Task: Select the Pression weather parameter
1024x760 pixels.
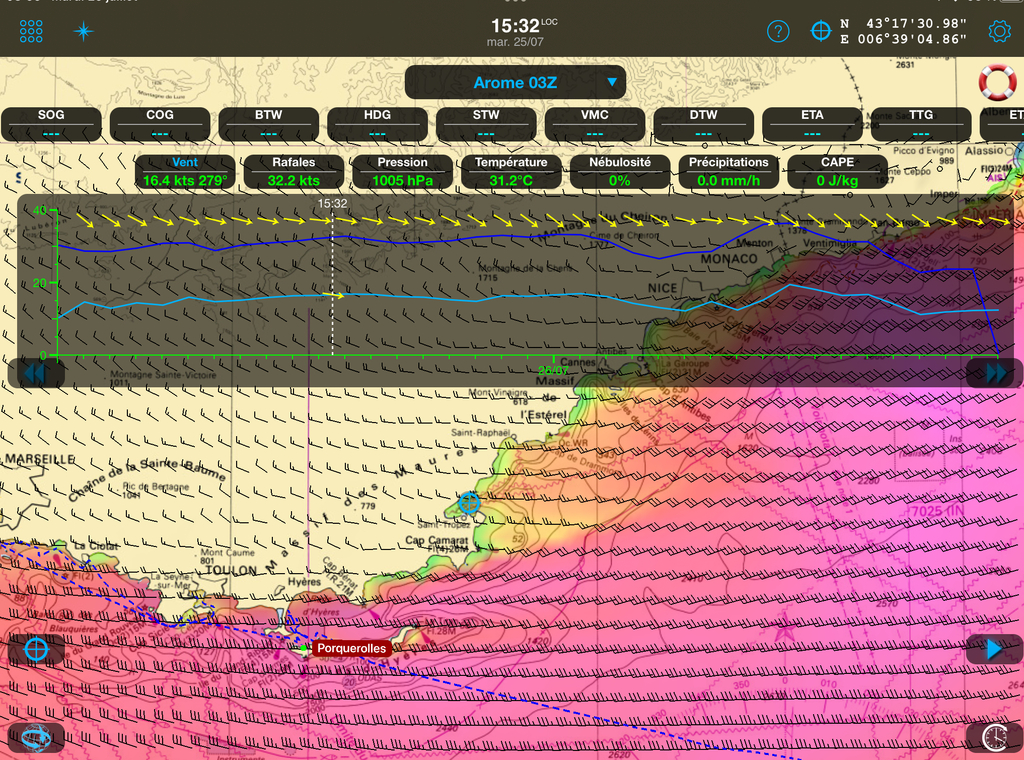Action: point(402,172)
